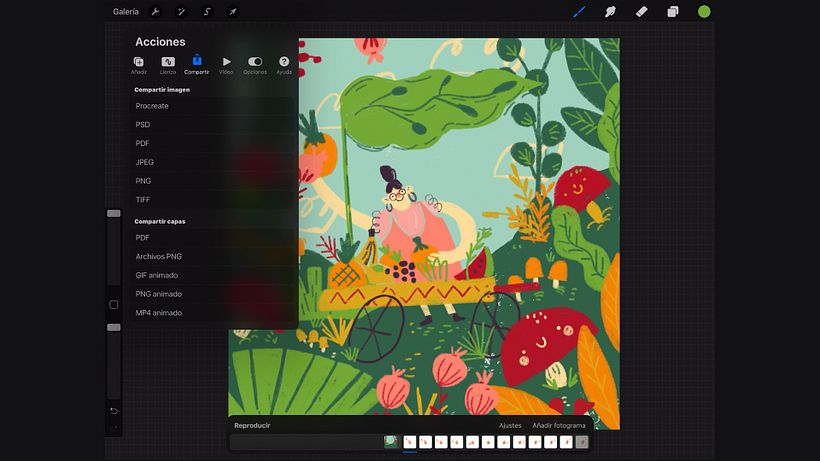Image resolution: width=820 pixels, height=461 pixels.
Task: Share image as Procreate file
Action: coord(212,106)
